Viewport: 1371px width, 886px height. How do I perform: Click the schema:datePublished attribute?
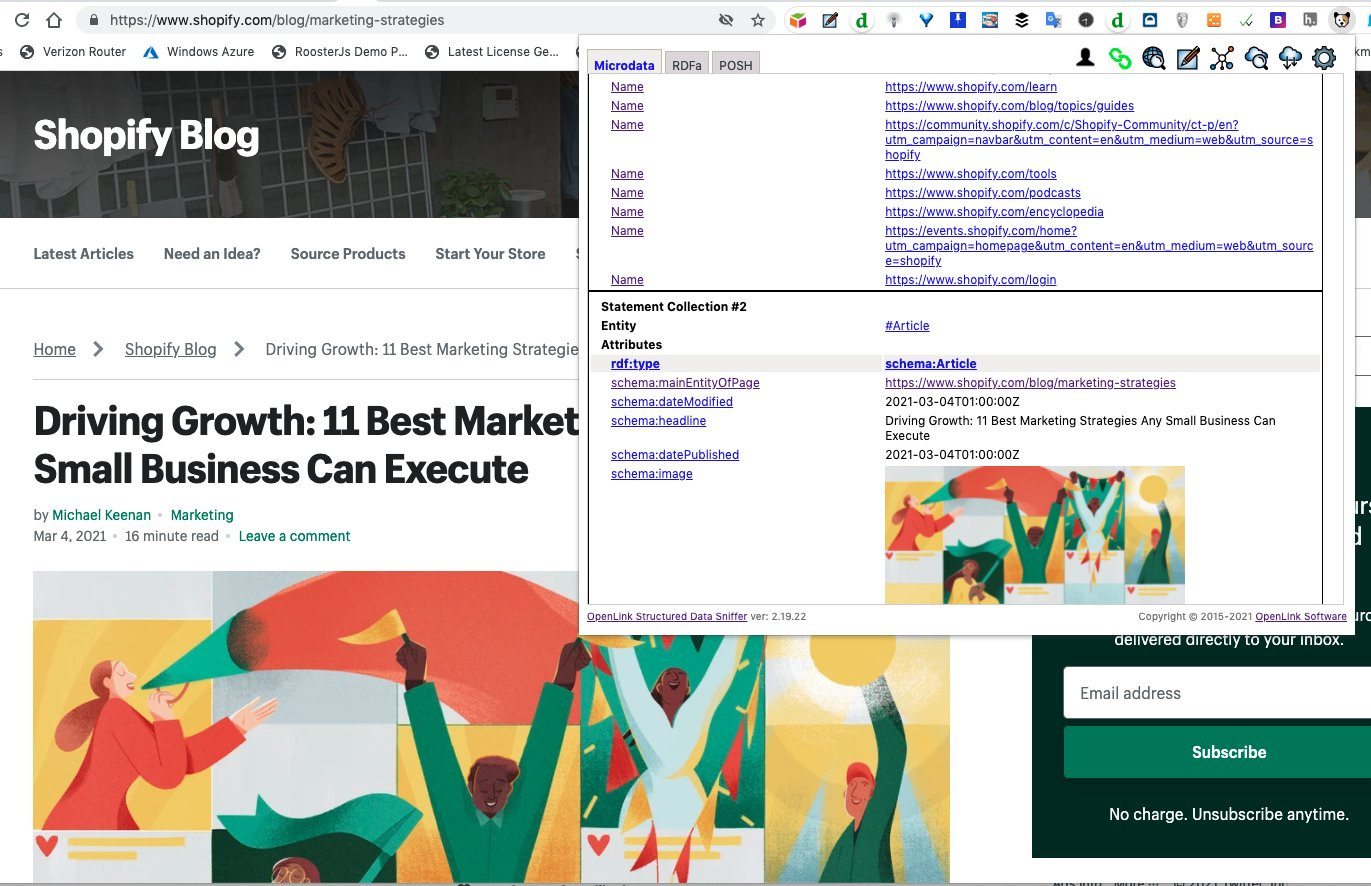click(675, 455)
